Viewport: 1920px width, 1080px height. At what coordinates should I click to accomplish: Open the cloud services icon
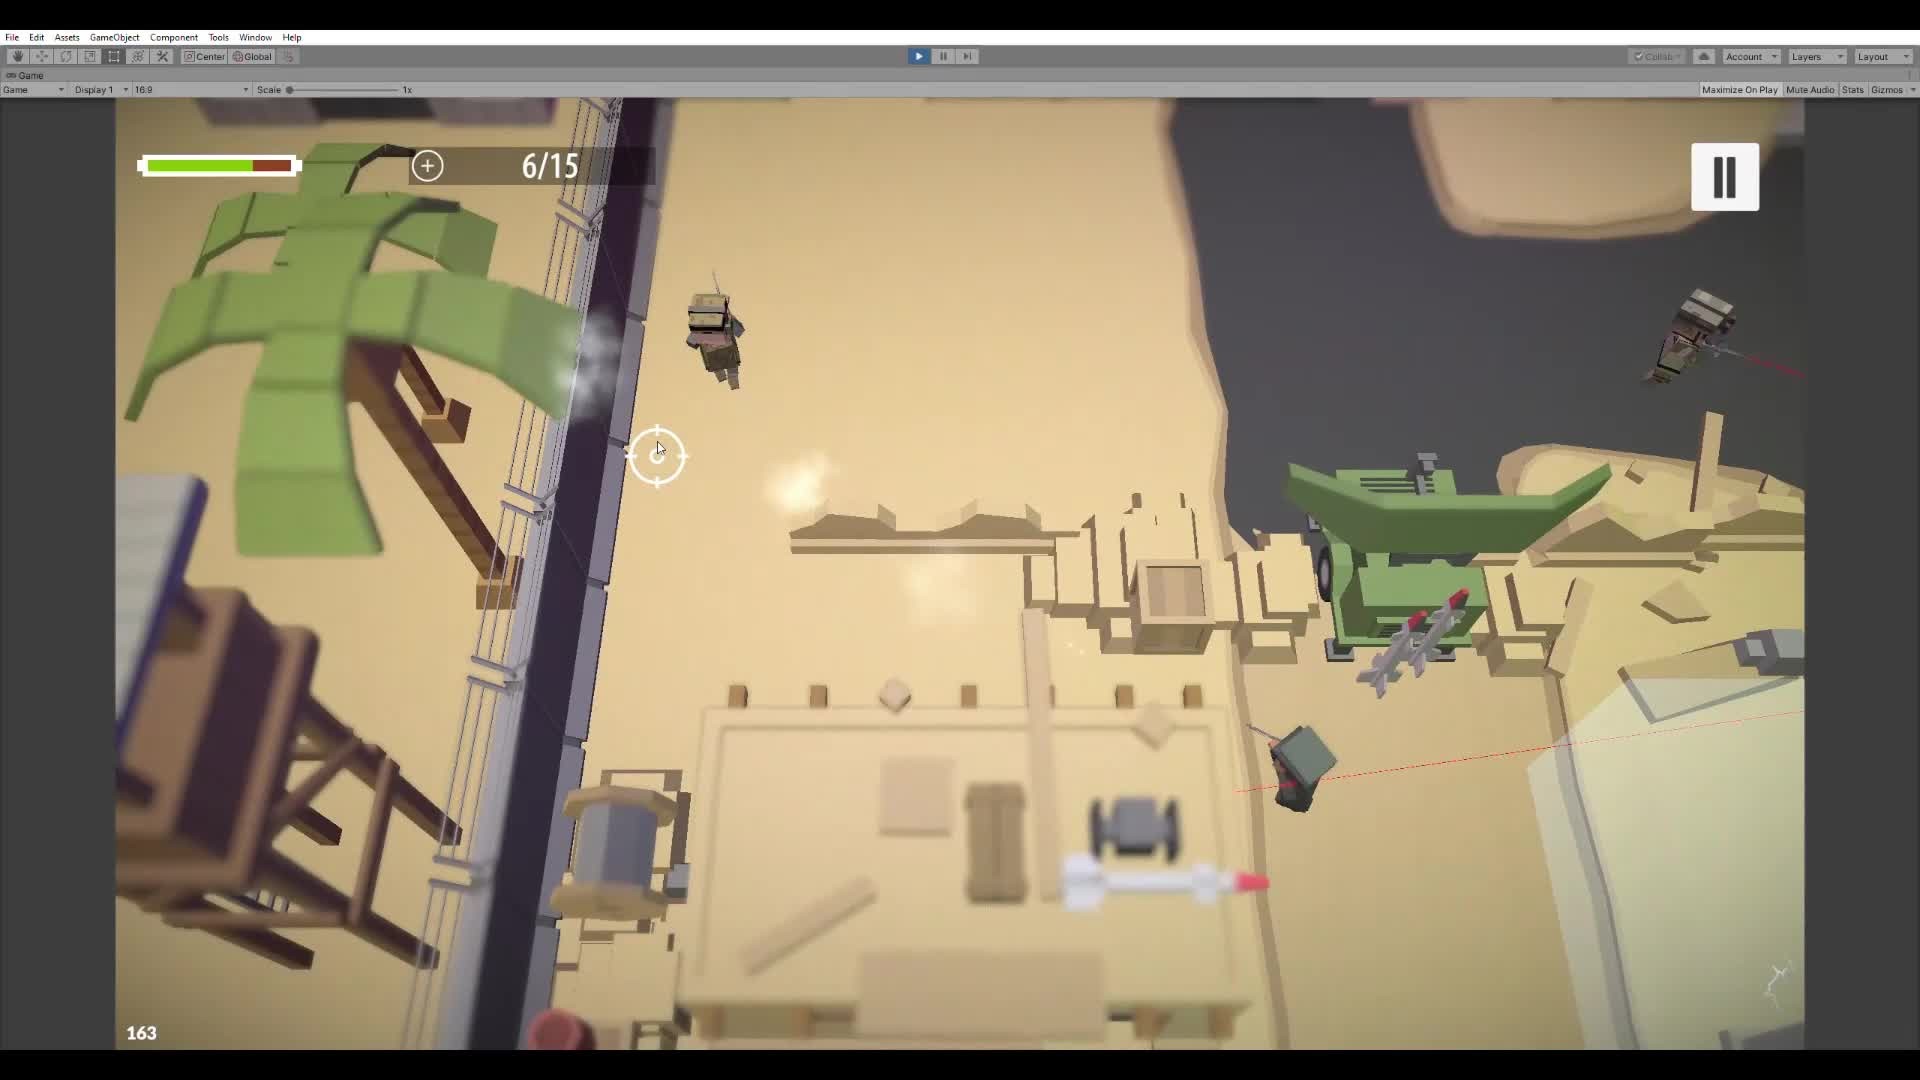coord(1704,57)
